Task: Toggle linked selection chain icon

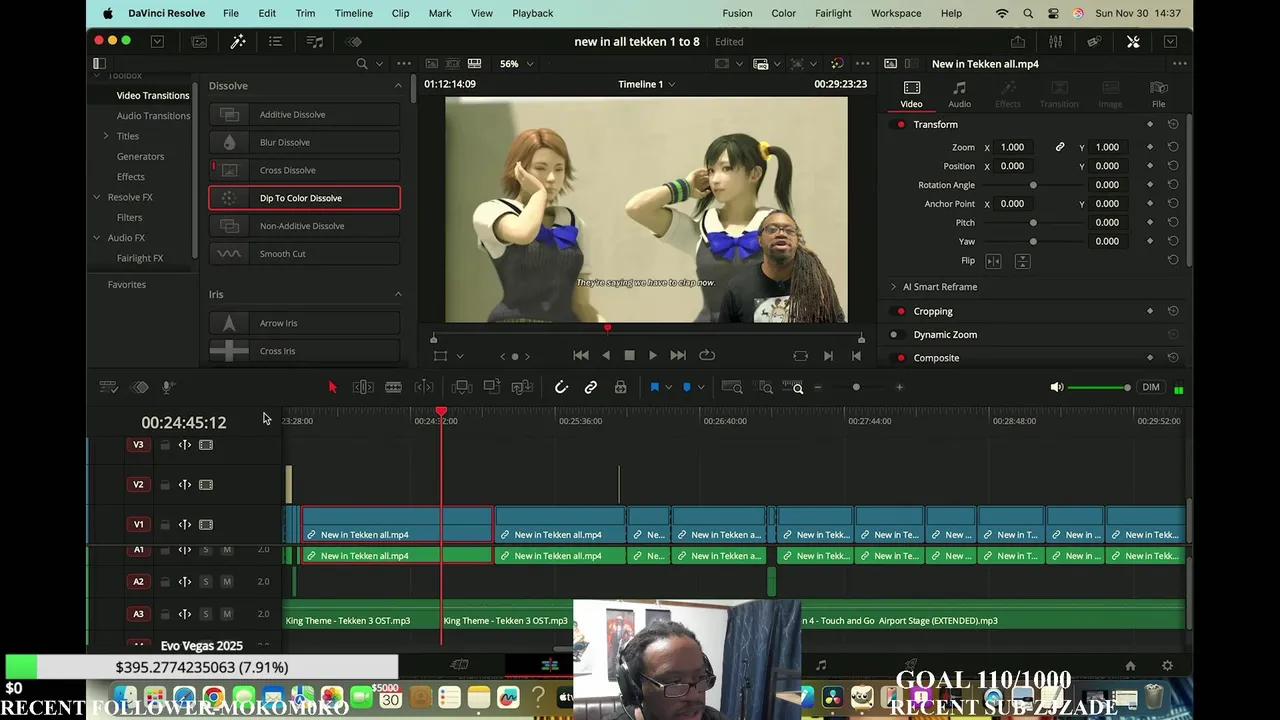Action: pos(591,387)
